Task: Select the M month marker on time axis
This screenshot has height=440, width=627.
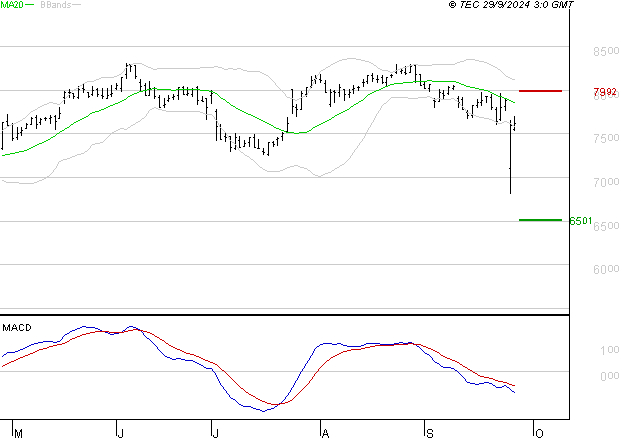Action: [18, 434]
